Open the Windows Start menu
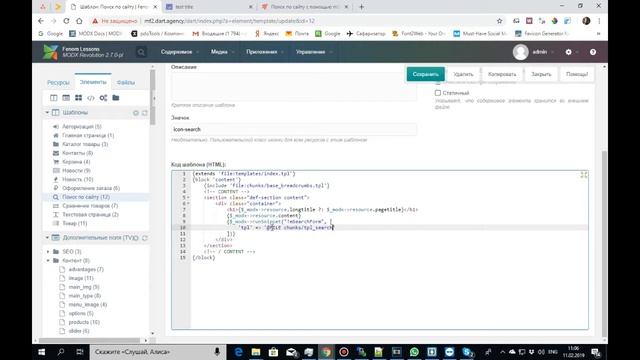 pos(41,352)
